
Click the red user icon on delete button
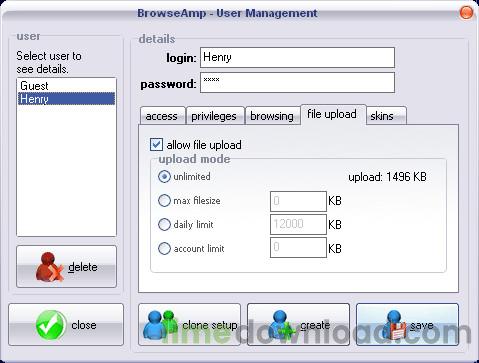tap(49, 267)
